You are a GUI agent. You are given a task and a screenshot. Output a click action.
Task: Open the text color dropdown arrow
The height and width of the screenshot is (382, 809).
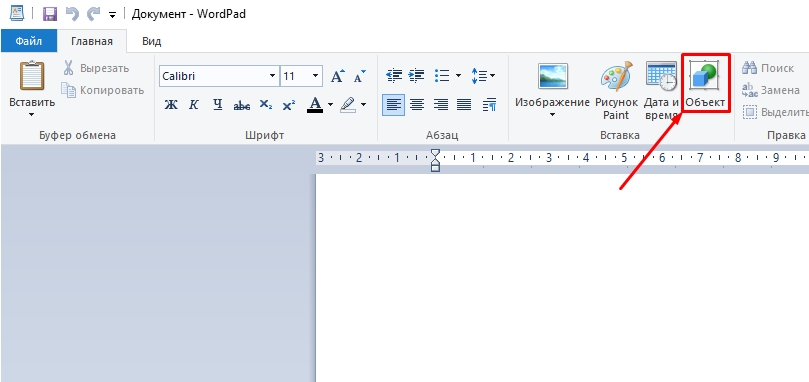coord(330,105)
